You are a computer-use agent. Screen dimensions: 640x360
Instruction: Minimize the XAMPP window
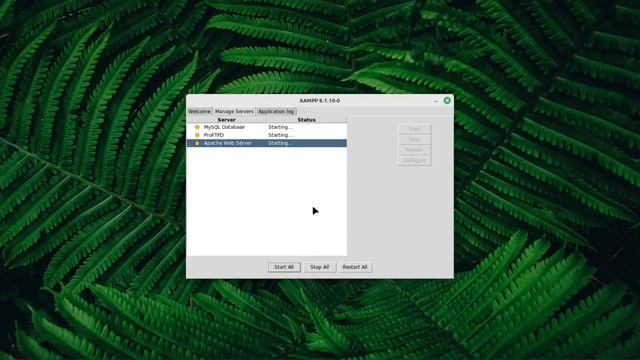[x=436, y=100]
